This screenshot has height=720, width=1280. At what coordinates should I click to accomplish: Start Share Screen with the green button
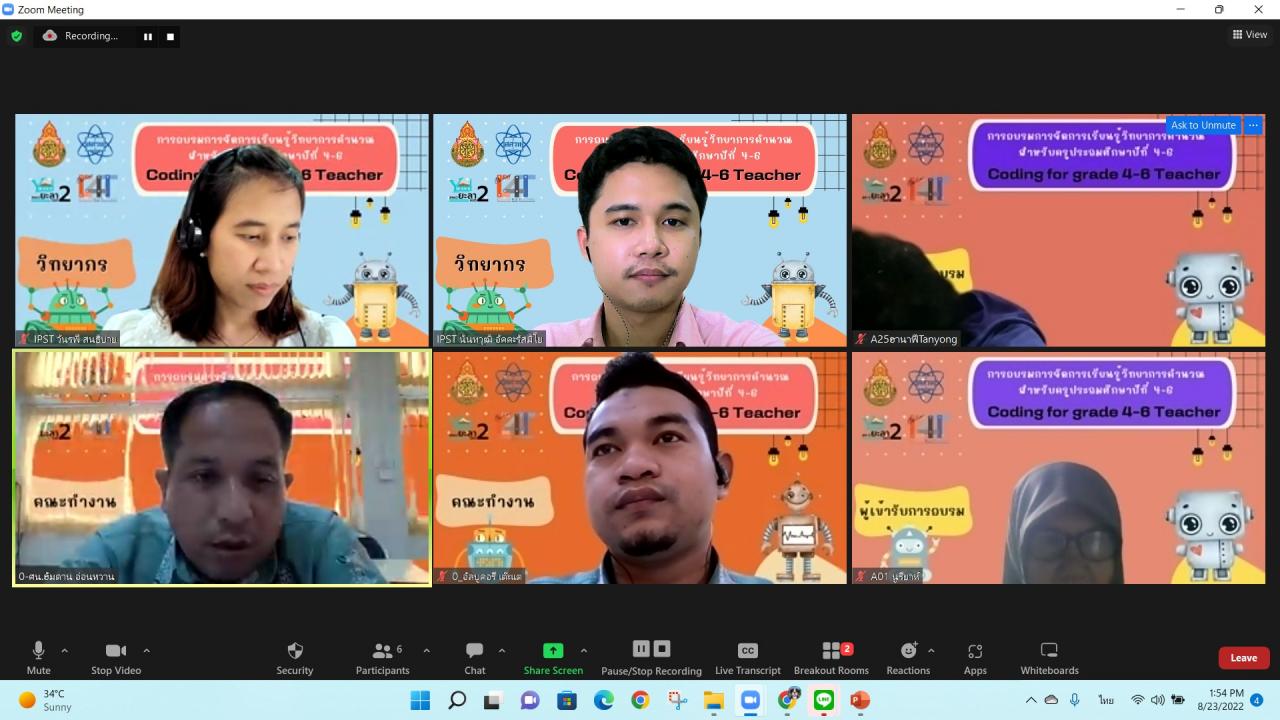[x=553, y=658]
